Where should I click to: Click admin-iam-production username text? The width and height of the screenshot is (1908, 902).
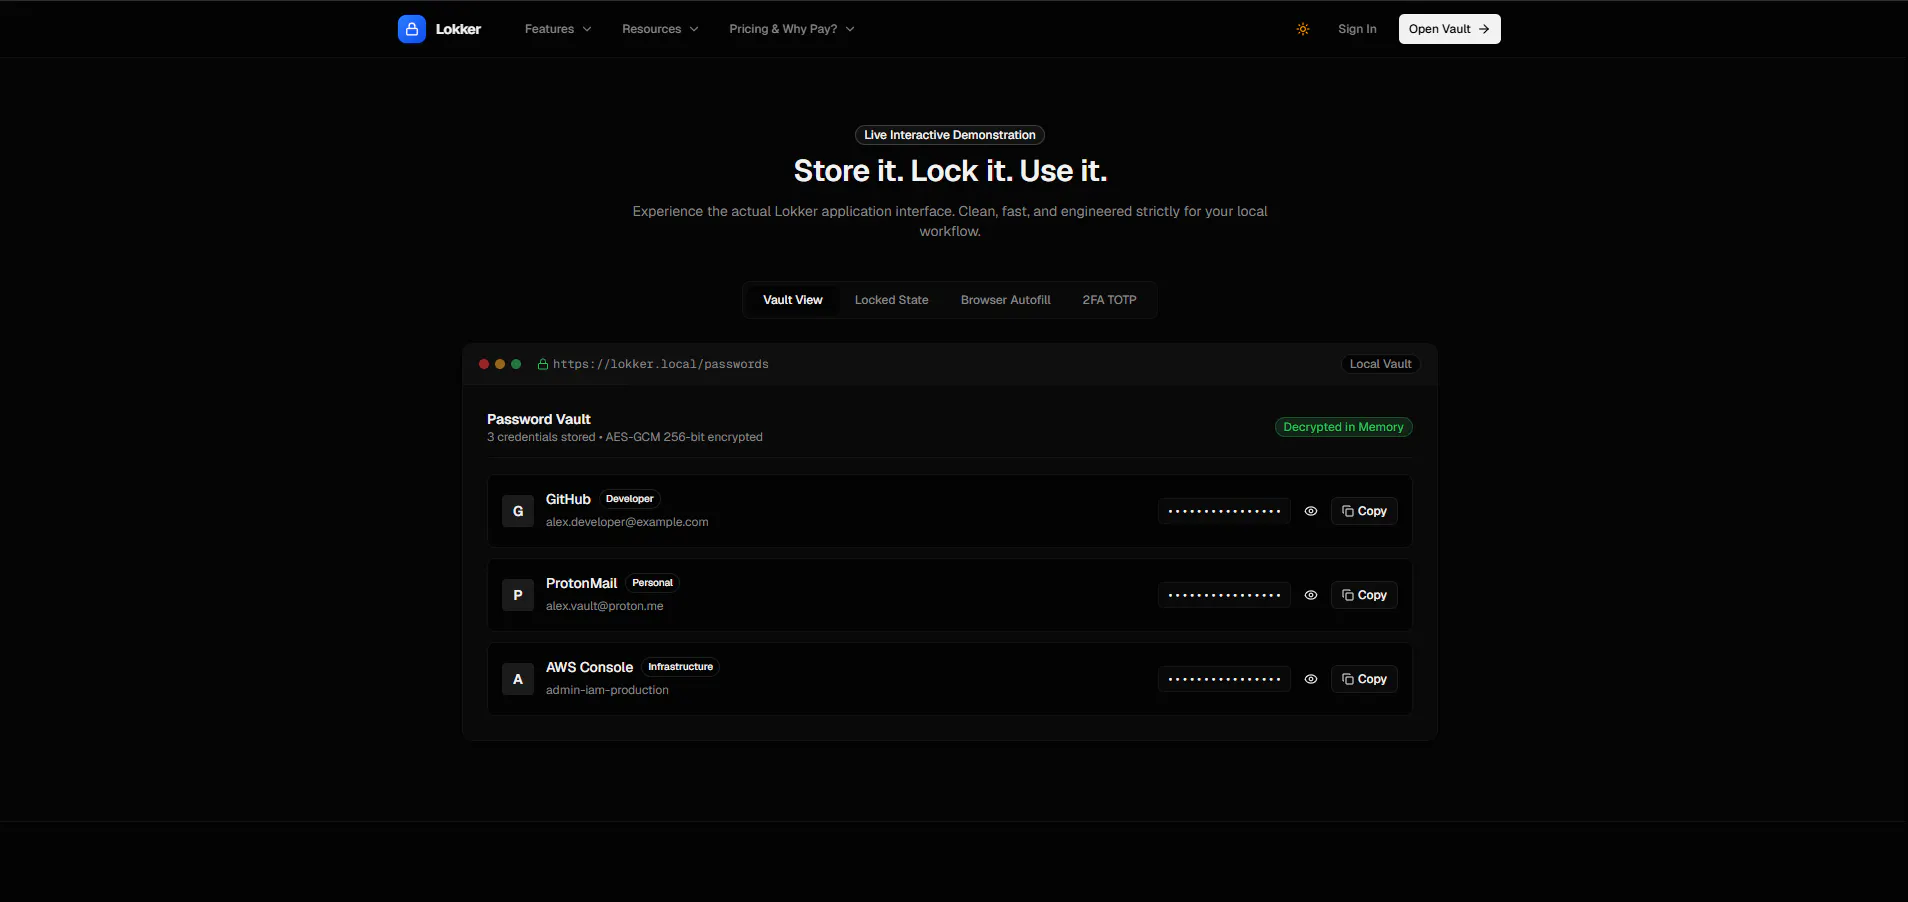tap(607, 690)
